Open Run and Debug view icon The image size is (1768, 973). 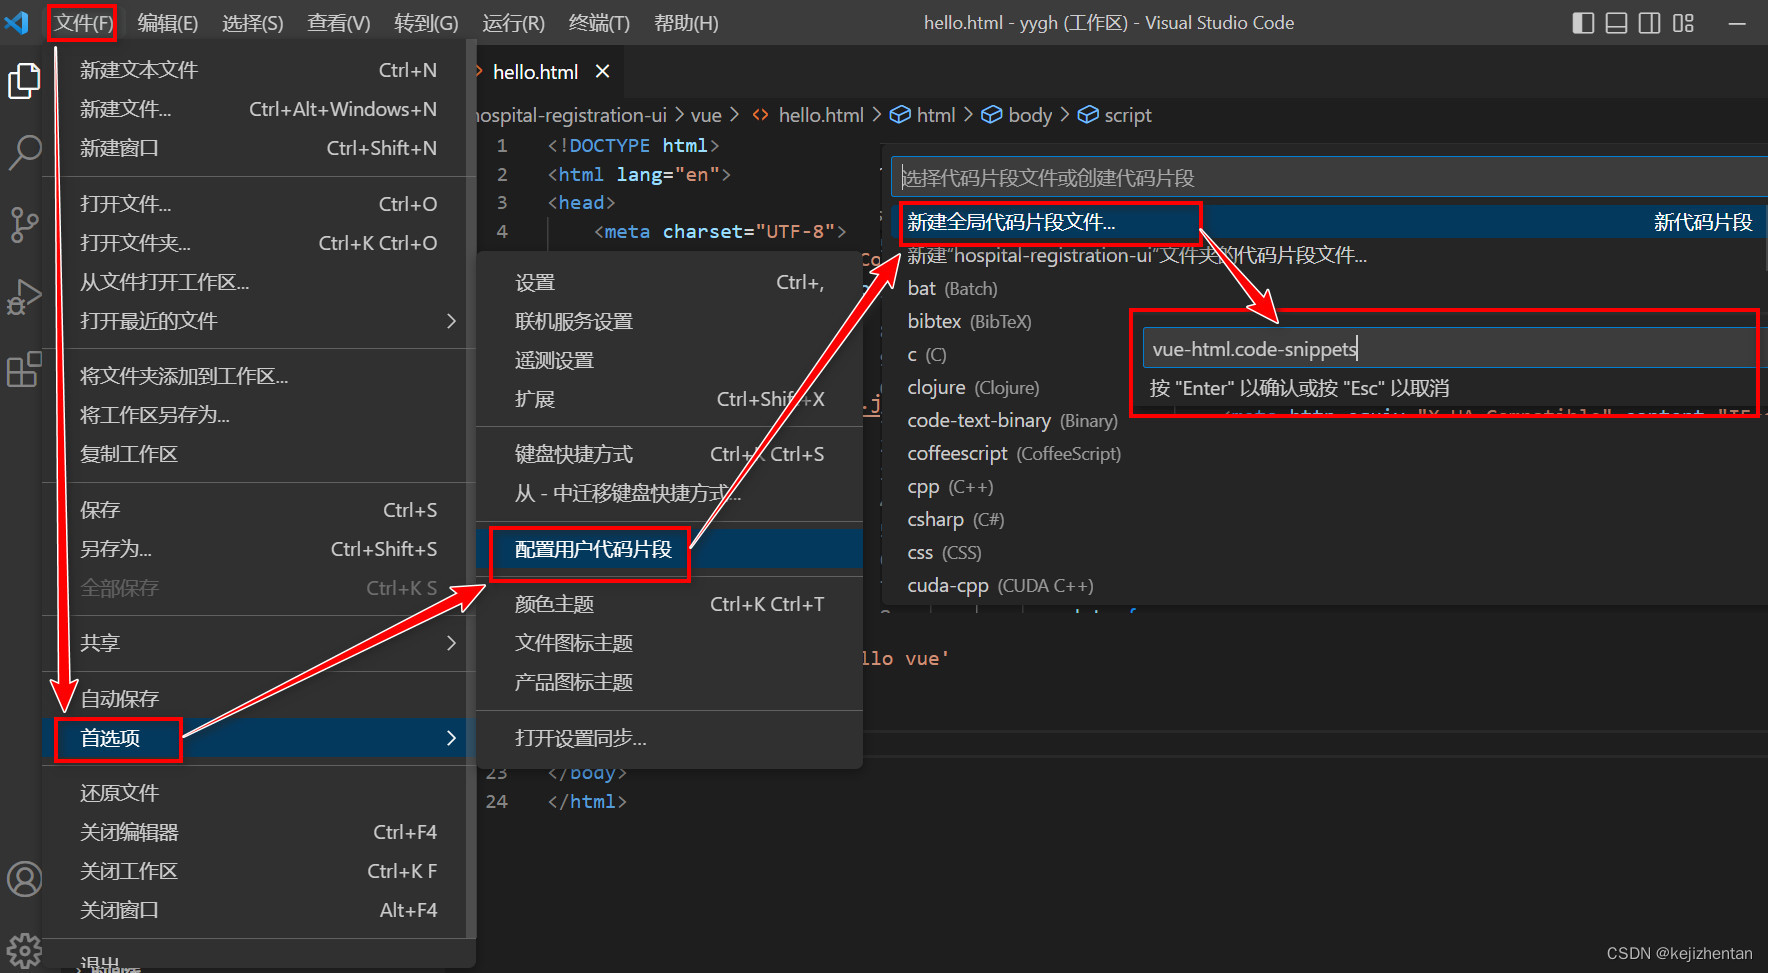[24, 297]
